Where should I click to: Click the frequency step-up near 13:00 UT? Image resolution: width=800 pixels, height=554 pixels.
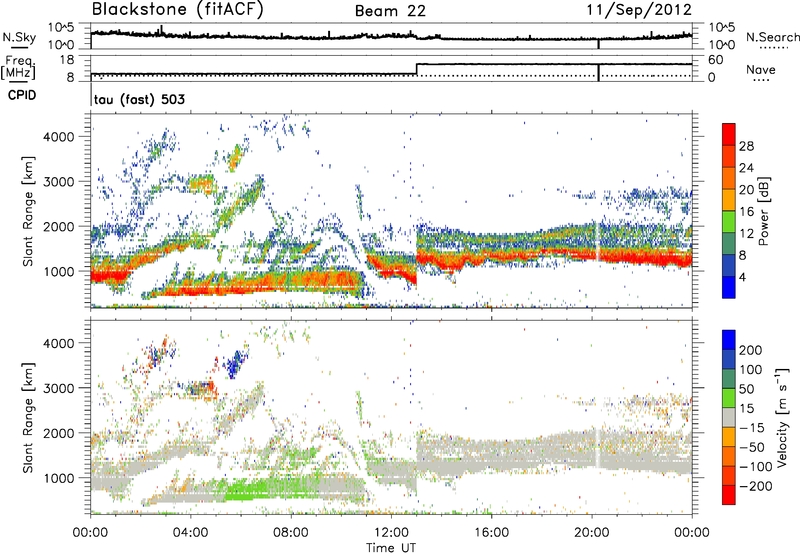(417, 69)
